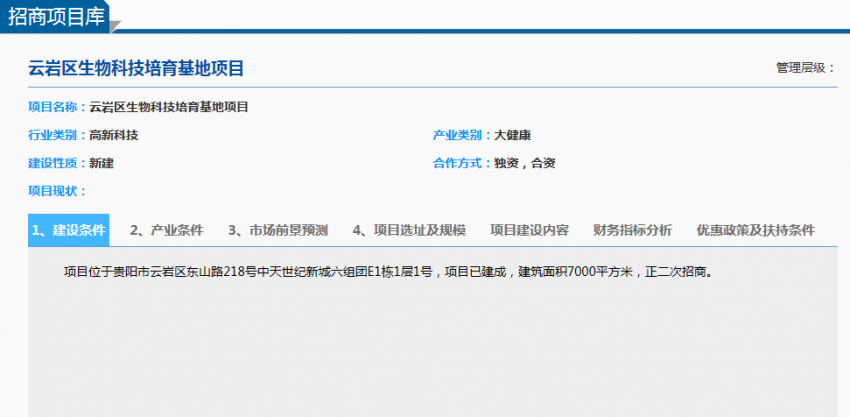Image resolution: width=850 pixels, height=417 pixels.
Task: Click the 招商项目库 header banner
Action: click(56, 15)
